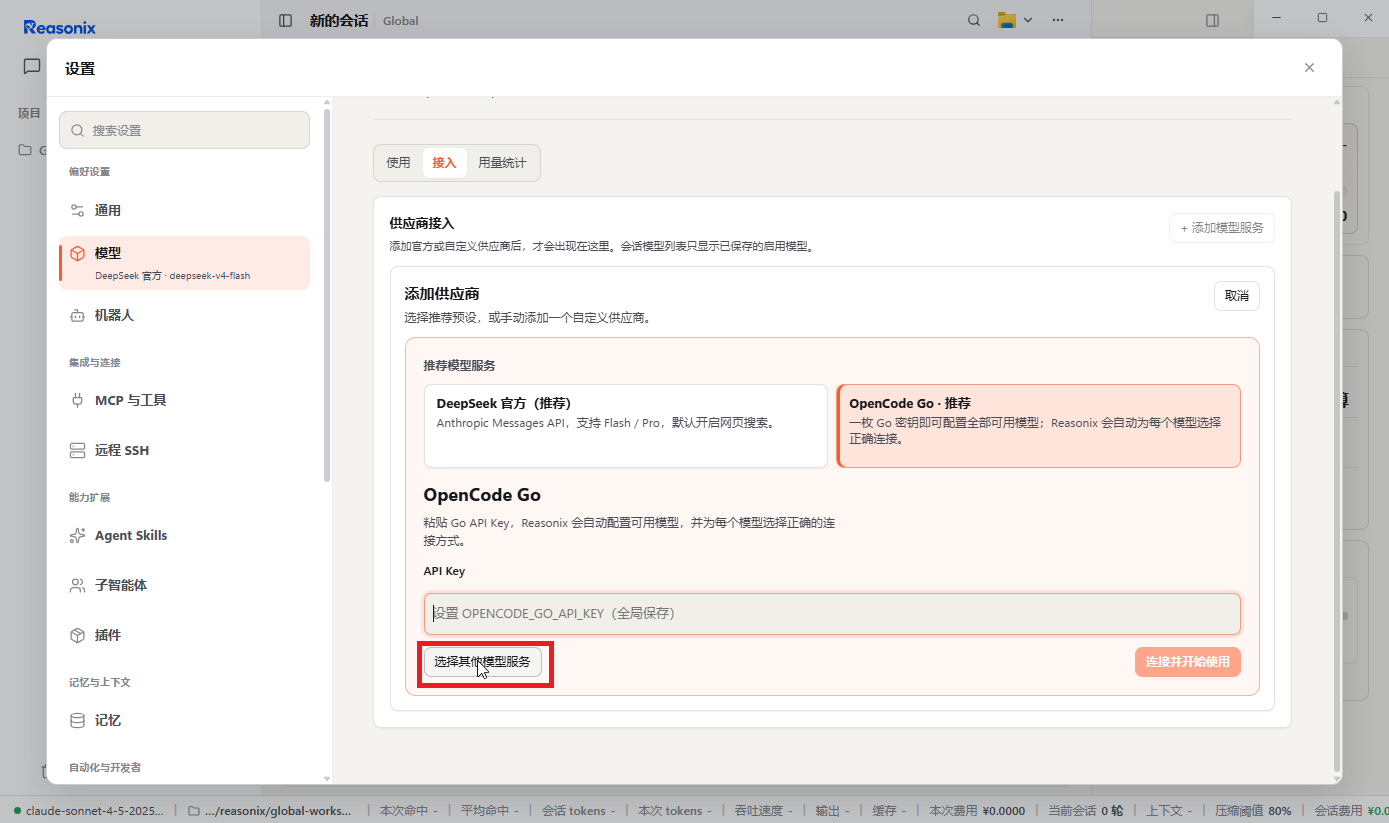Go to MCP 与工具 settings

click(184, 400)
